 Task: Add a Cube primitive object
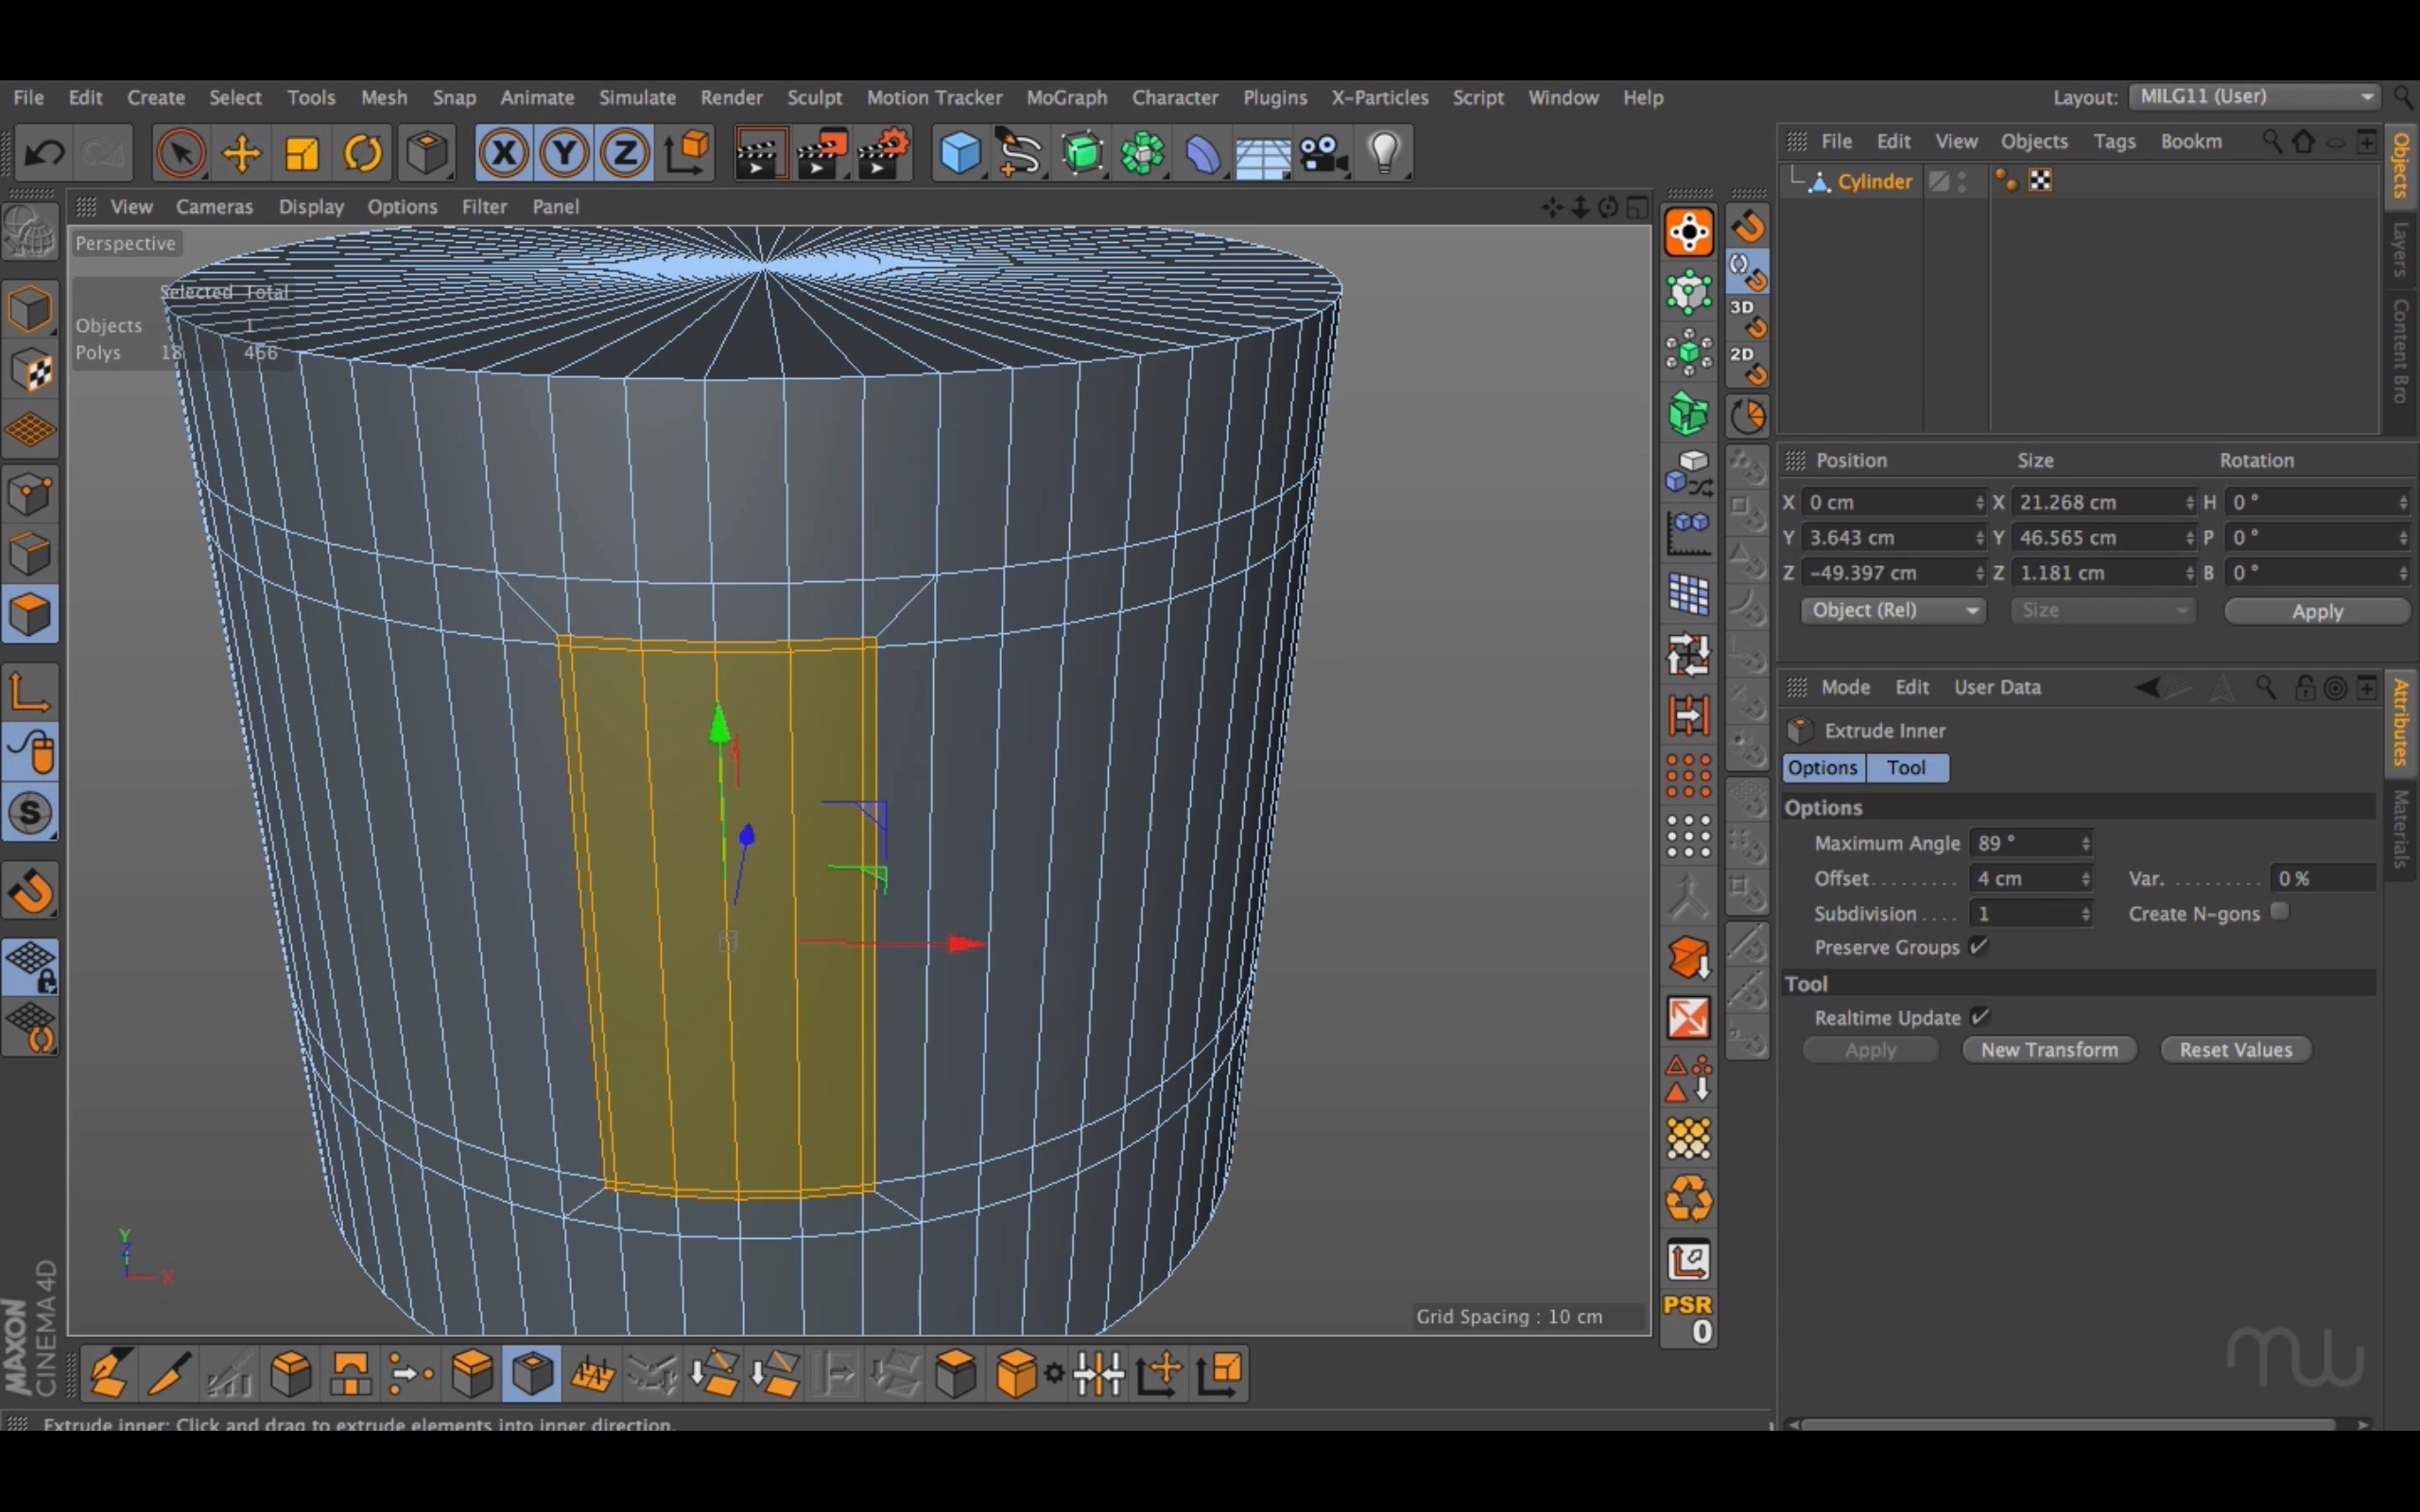(960, 153)
